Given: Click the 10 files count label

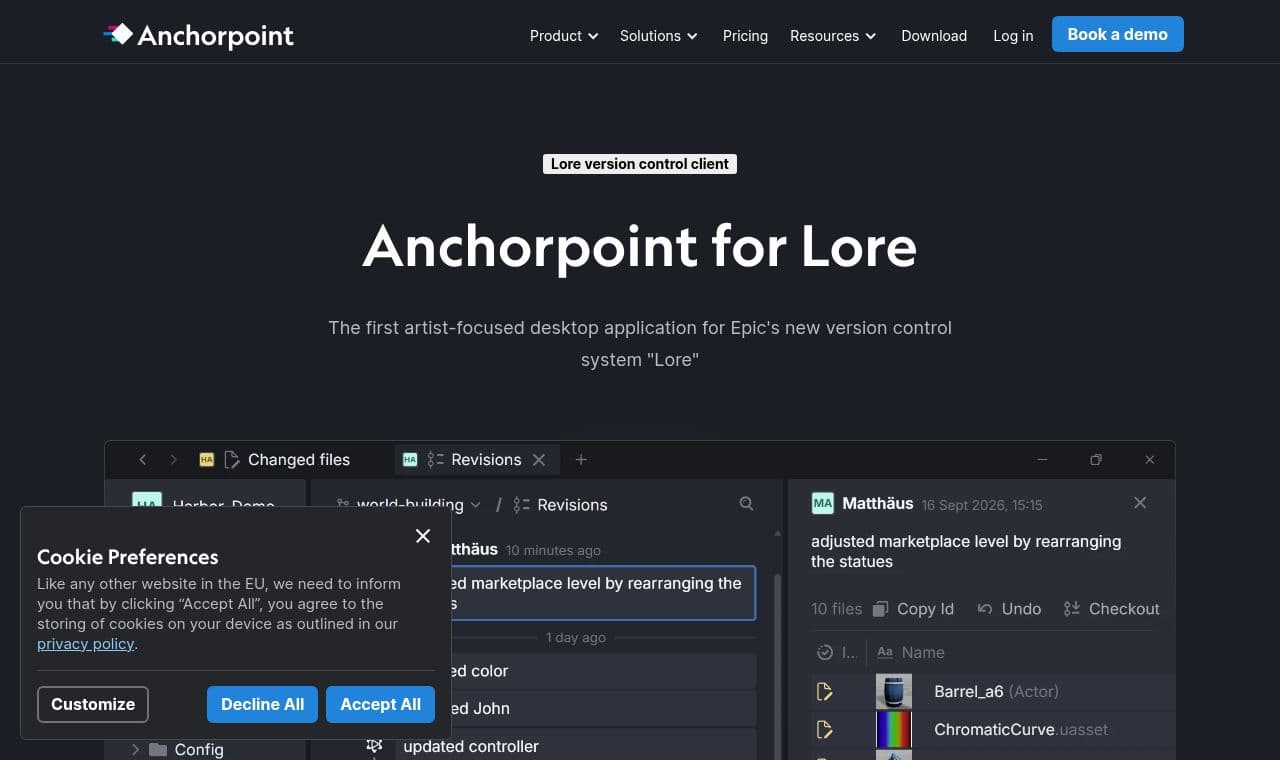Looking at the screenshot, I should point(836,609).
